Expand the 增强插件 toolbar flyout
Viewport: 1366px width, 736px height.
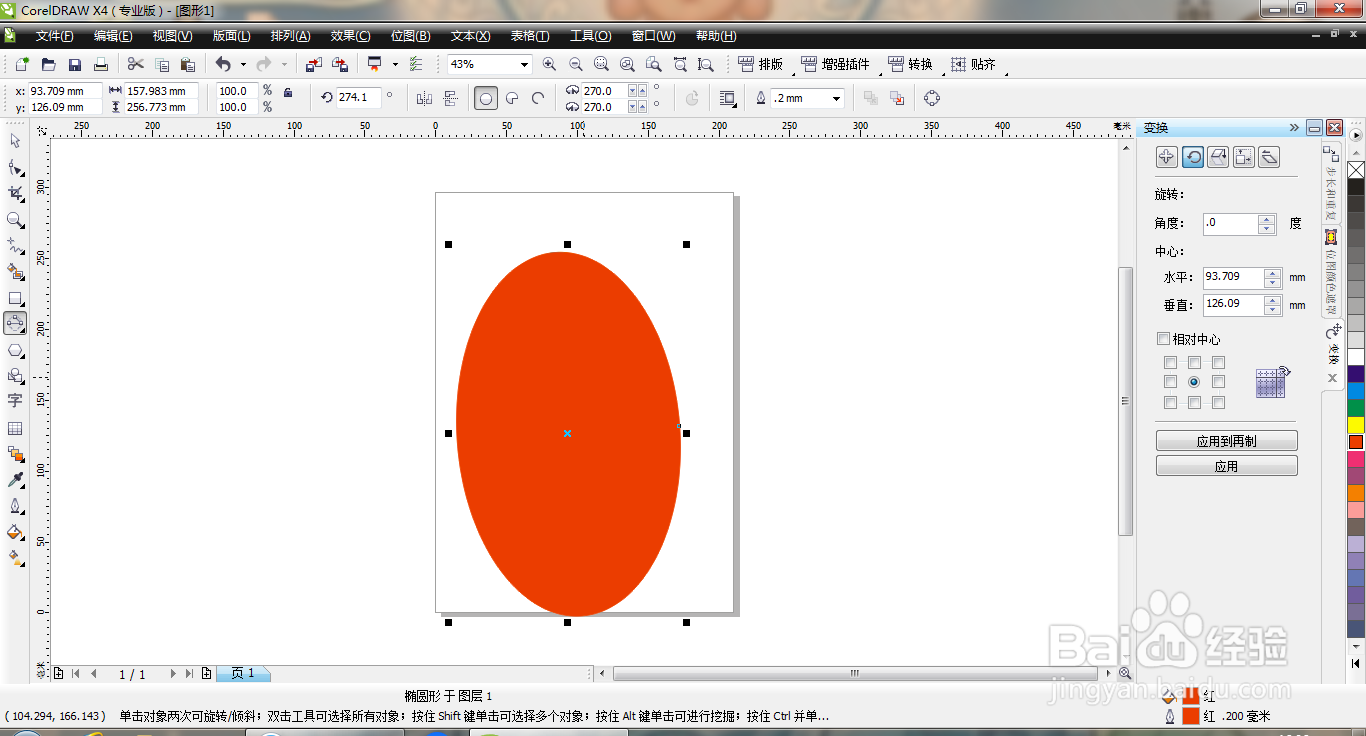pos(879,72)
